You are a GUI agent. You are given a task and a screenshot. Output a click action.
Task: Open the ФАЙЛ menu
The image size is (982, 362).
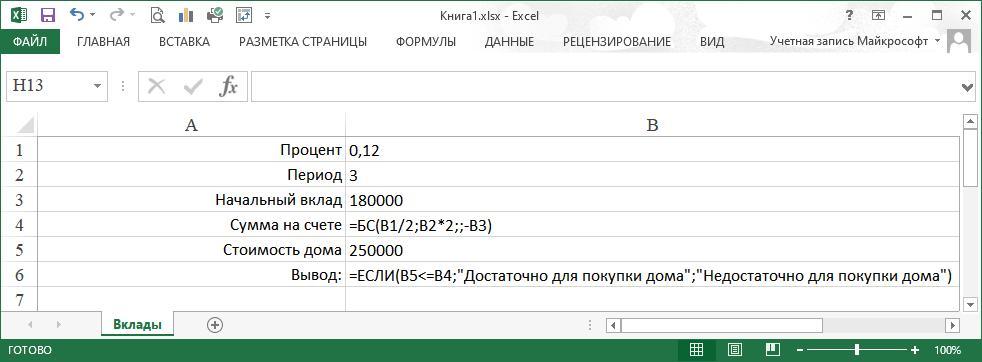[x=30, y=42]
